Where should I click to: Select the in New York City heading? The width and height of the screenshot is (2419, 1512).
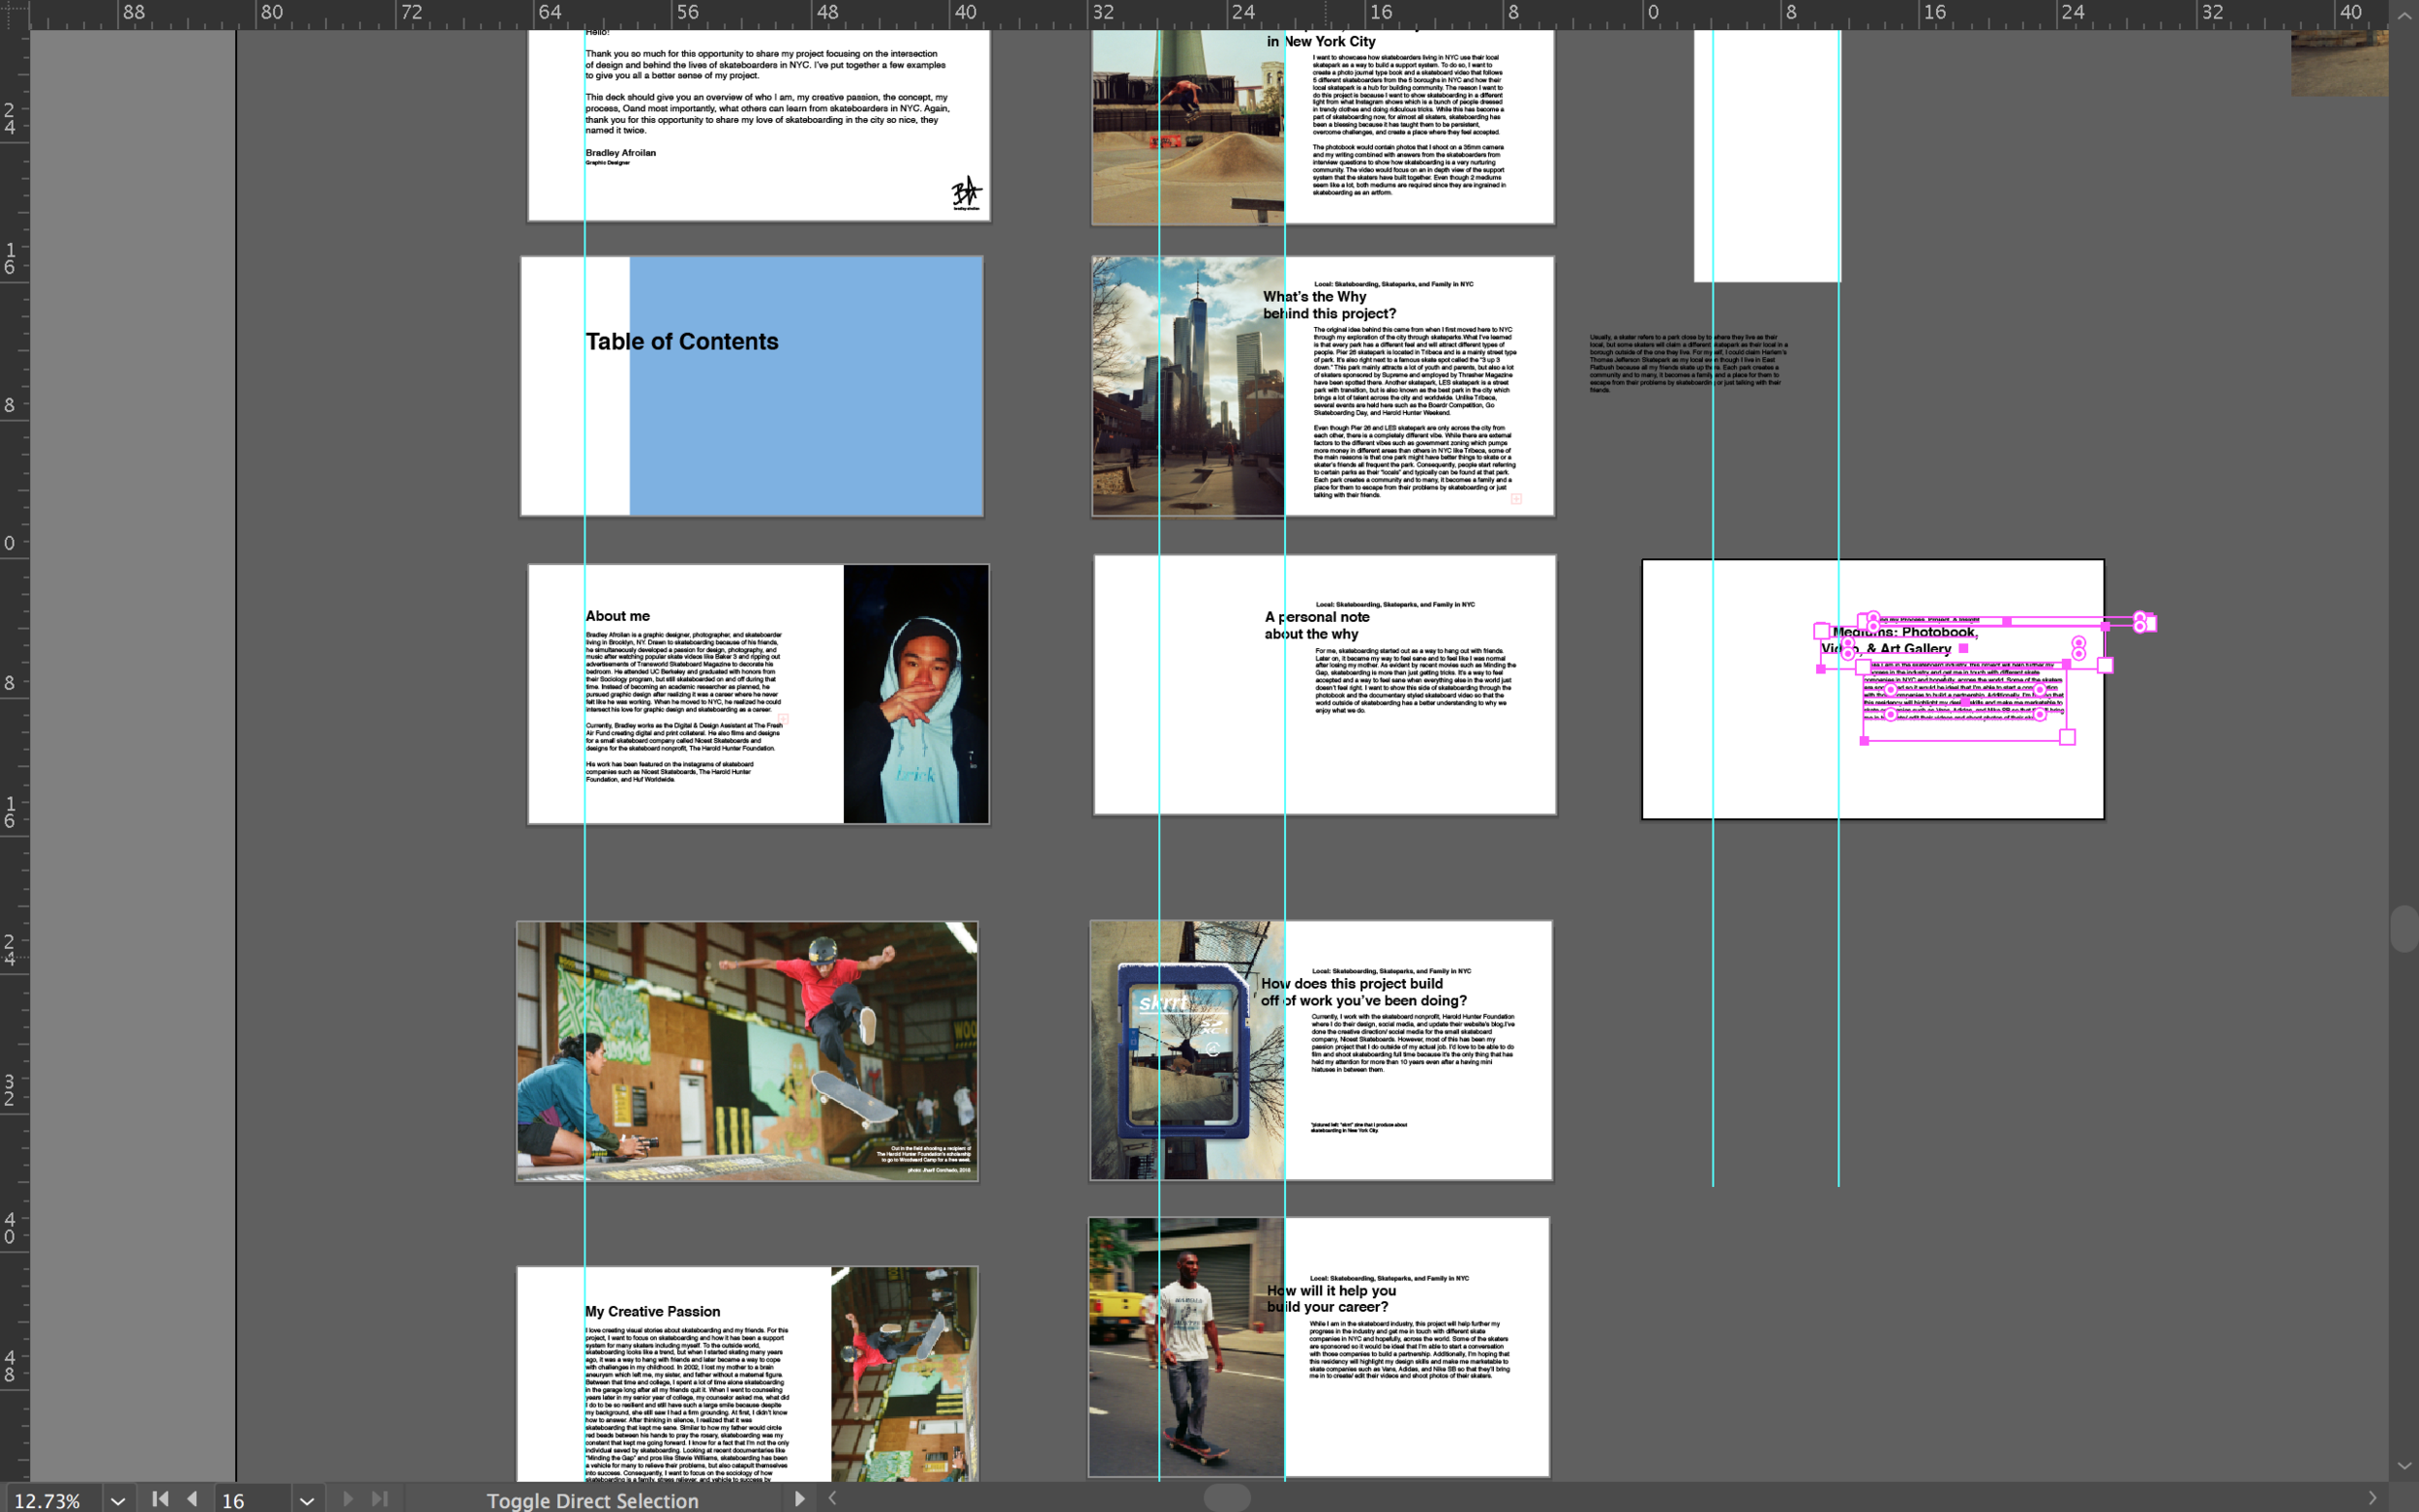(1320, 41)
